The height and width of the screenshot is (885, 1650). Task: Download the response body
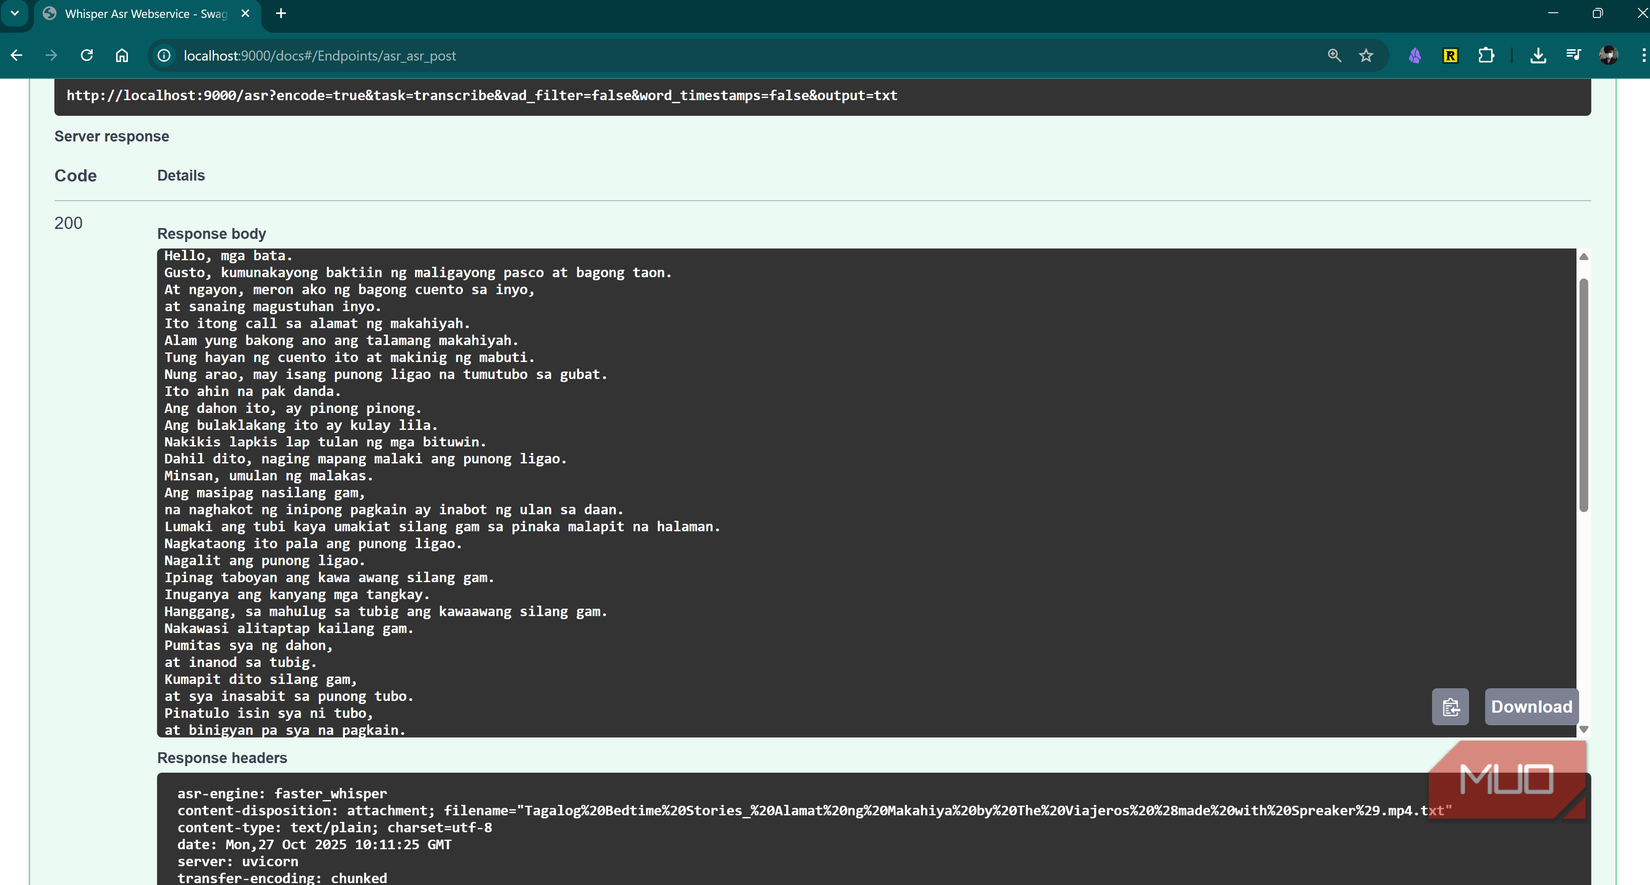coord(1531,707)
